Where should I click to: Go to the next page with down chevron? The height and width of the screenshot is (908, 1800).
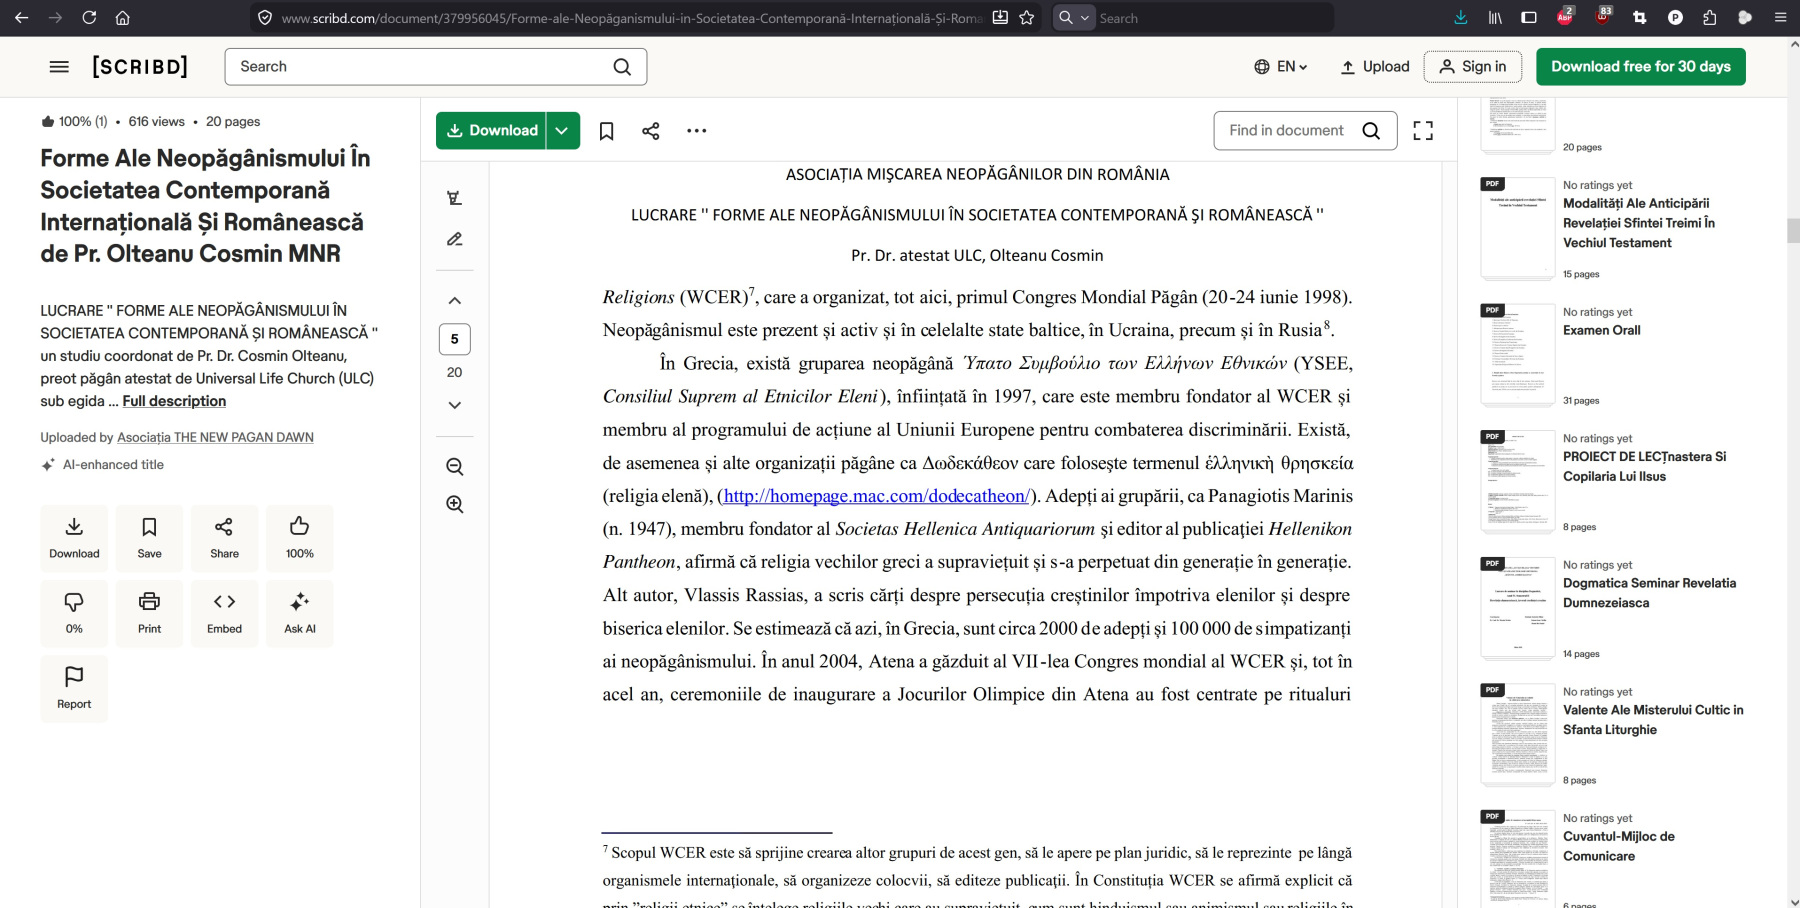455,405
